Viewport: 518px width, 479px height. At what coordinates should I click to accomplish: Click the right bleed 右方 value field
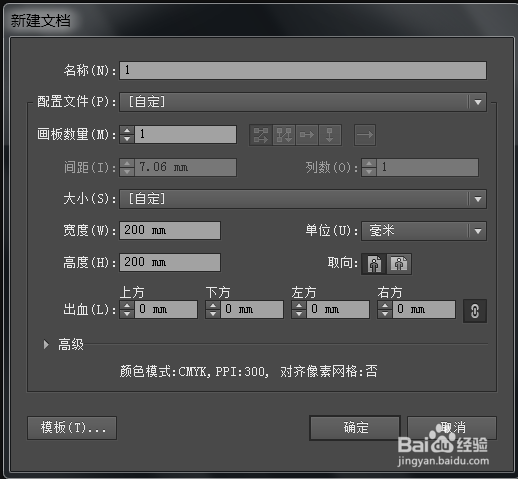(424, 309)
